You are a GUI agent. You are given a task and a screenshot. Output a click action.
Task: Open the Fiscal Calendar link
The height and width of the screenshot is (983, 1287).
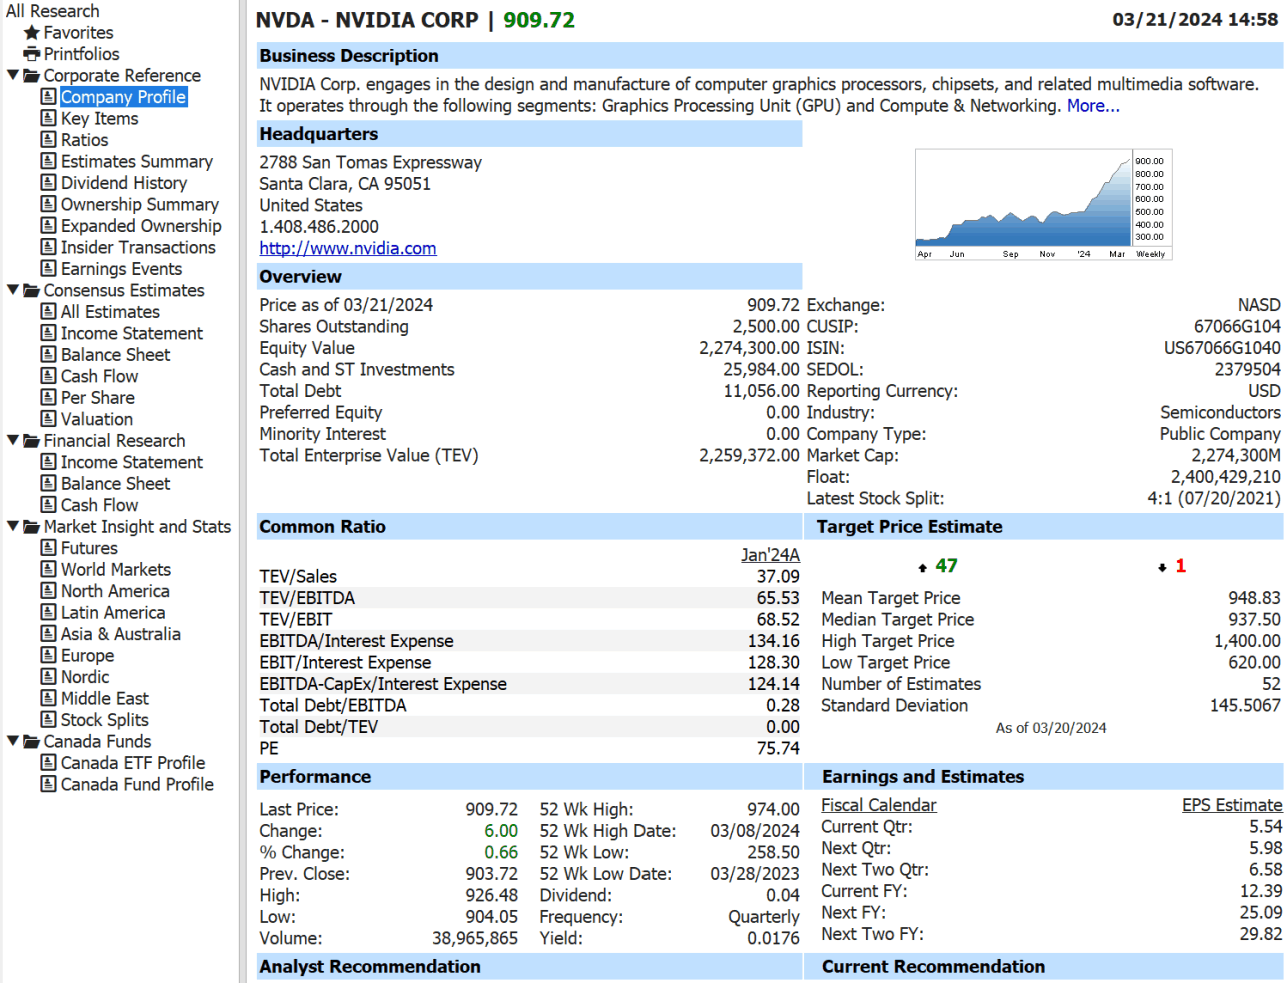(879, 805)
